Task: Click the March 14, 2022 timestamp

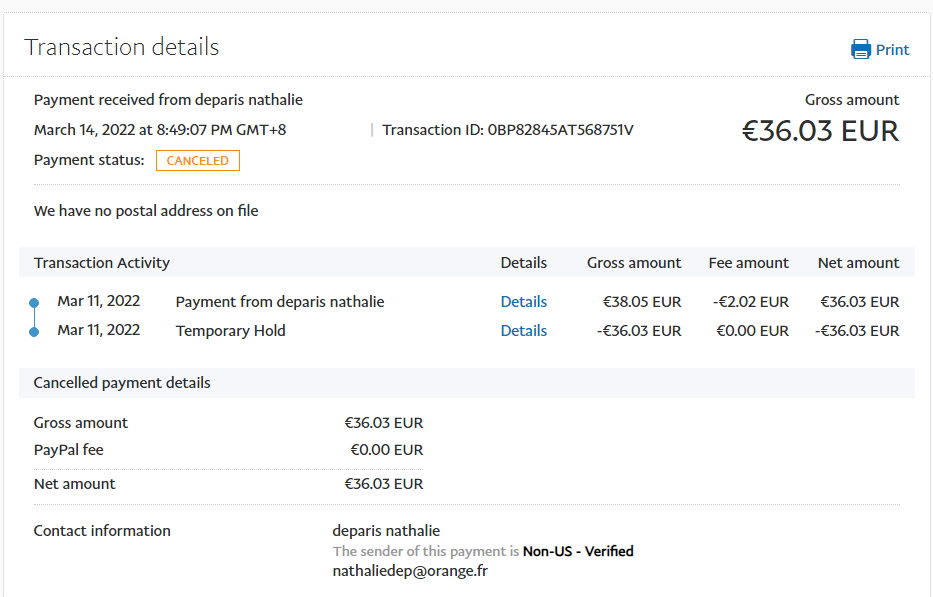Action: click(x=160, y=130)
